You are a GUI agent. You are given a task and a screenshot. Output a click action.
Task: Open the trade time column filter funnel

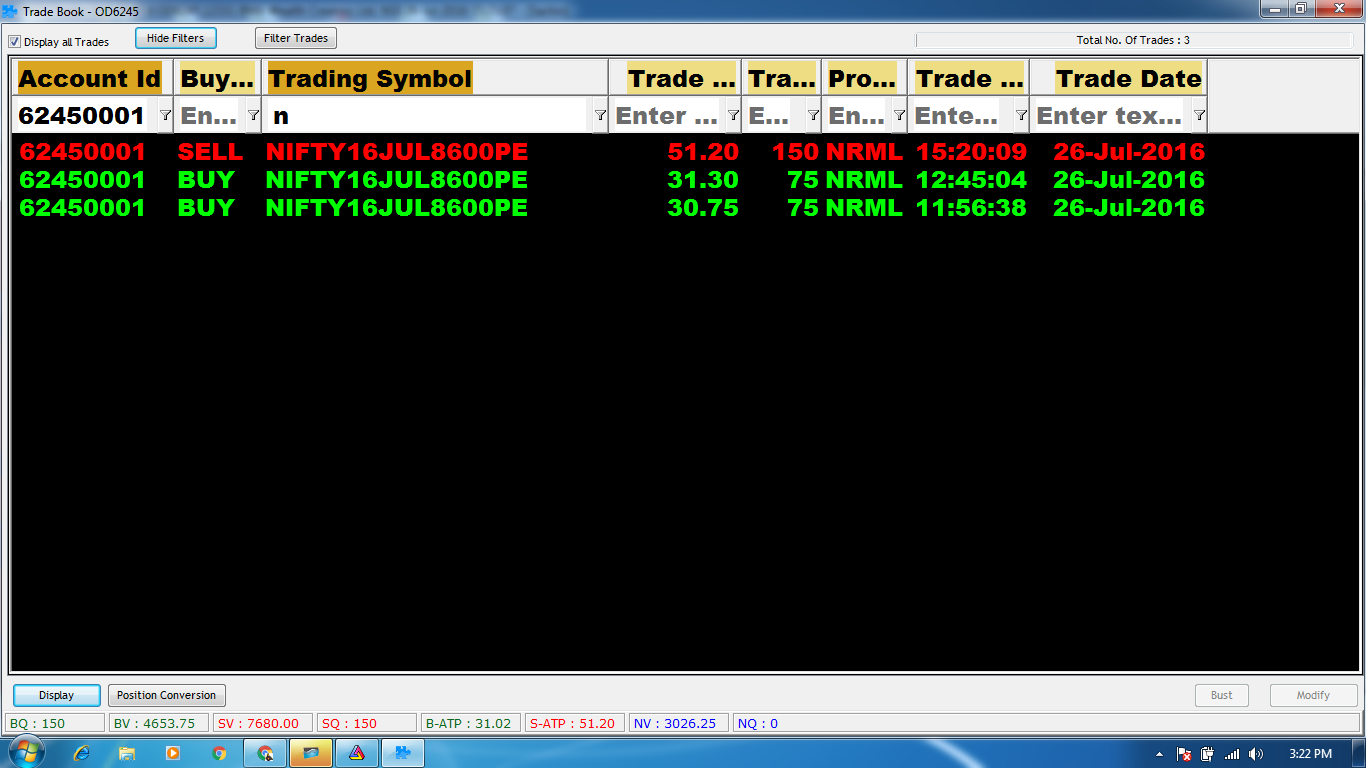[1021, 116]
